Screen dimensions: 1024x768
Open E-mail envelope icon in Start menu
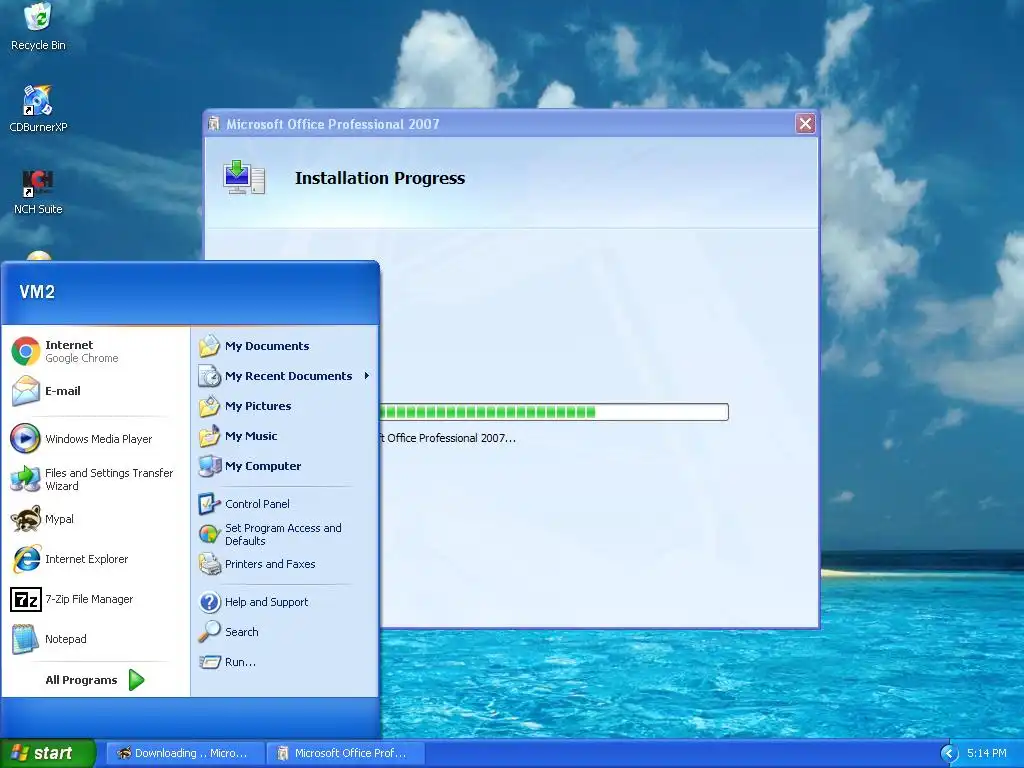26,391
